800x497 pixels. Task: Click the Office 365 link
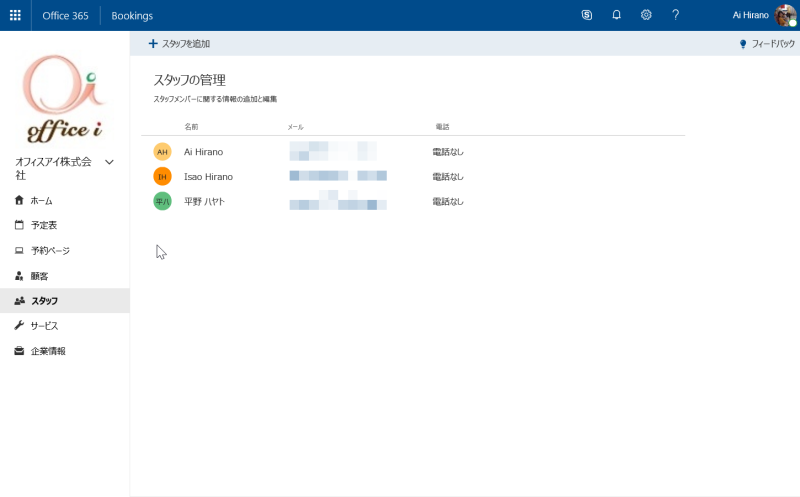[65, 16]
